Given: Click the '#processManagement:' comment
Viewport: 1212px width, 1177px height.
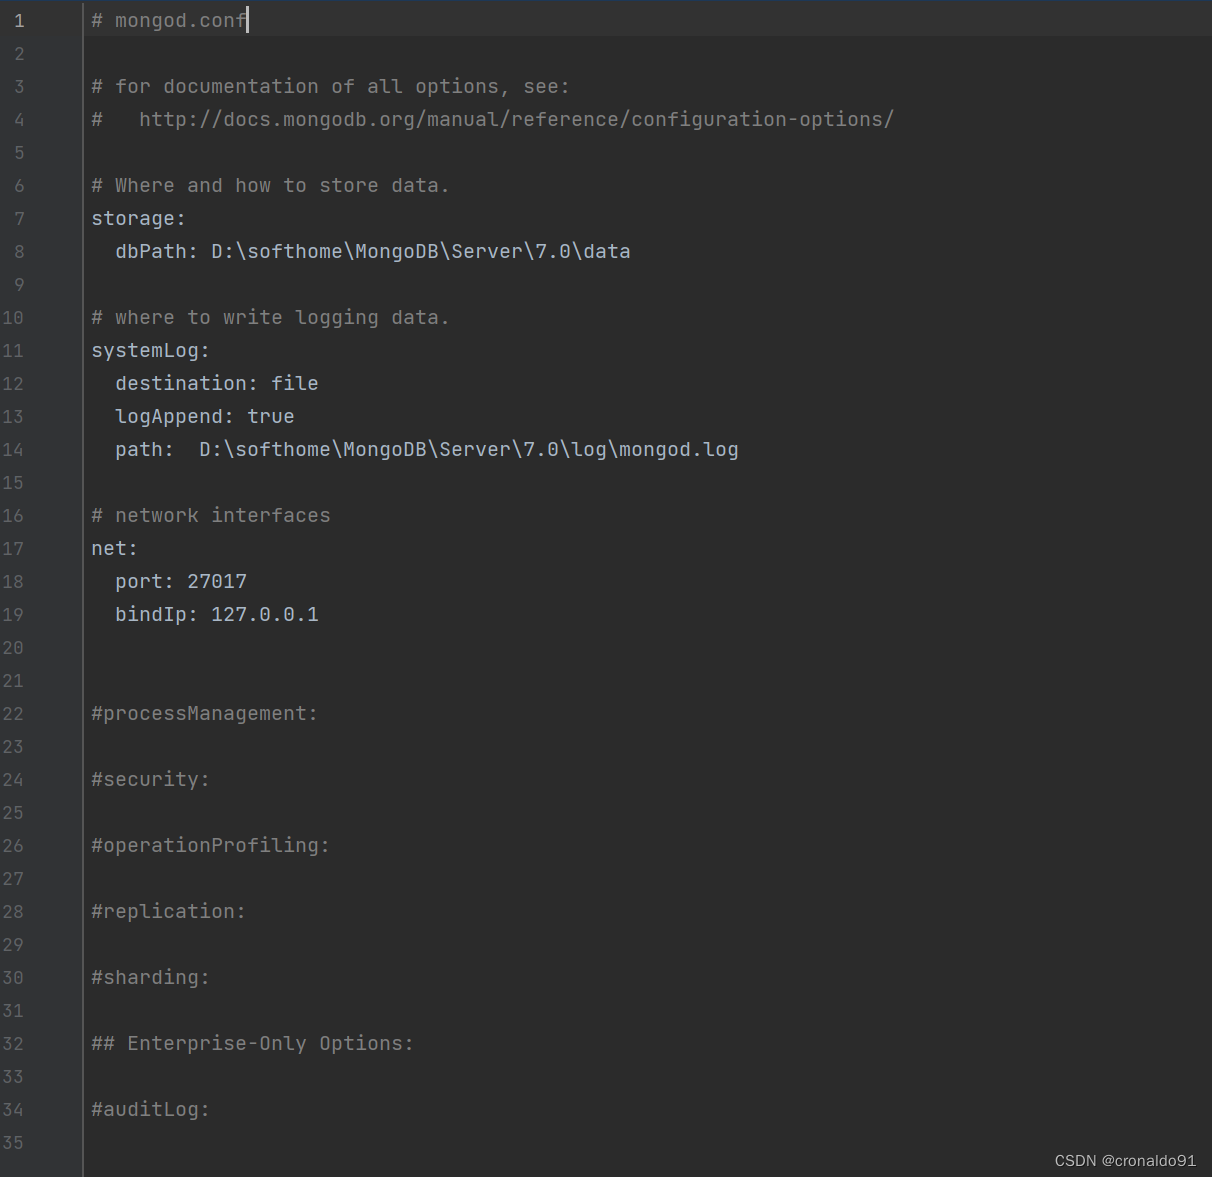Looking at the screenshot, I should [x=204, y=714].
